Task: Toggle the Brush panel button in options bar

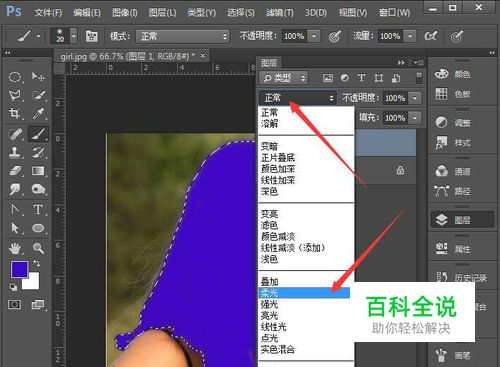Action: coord(91,36)
